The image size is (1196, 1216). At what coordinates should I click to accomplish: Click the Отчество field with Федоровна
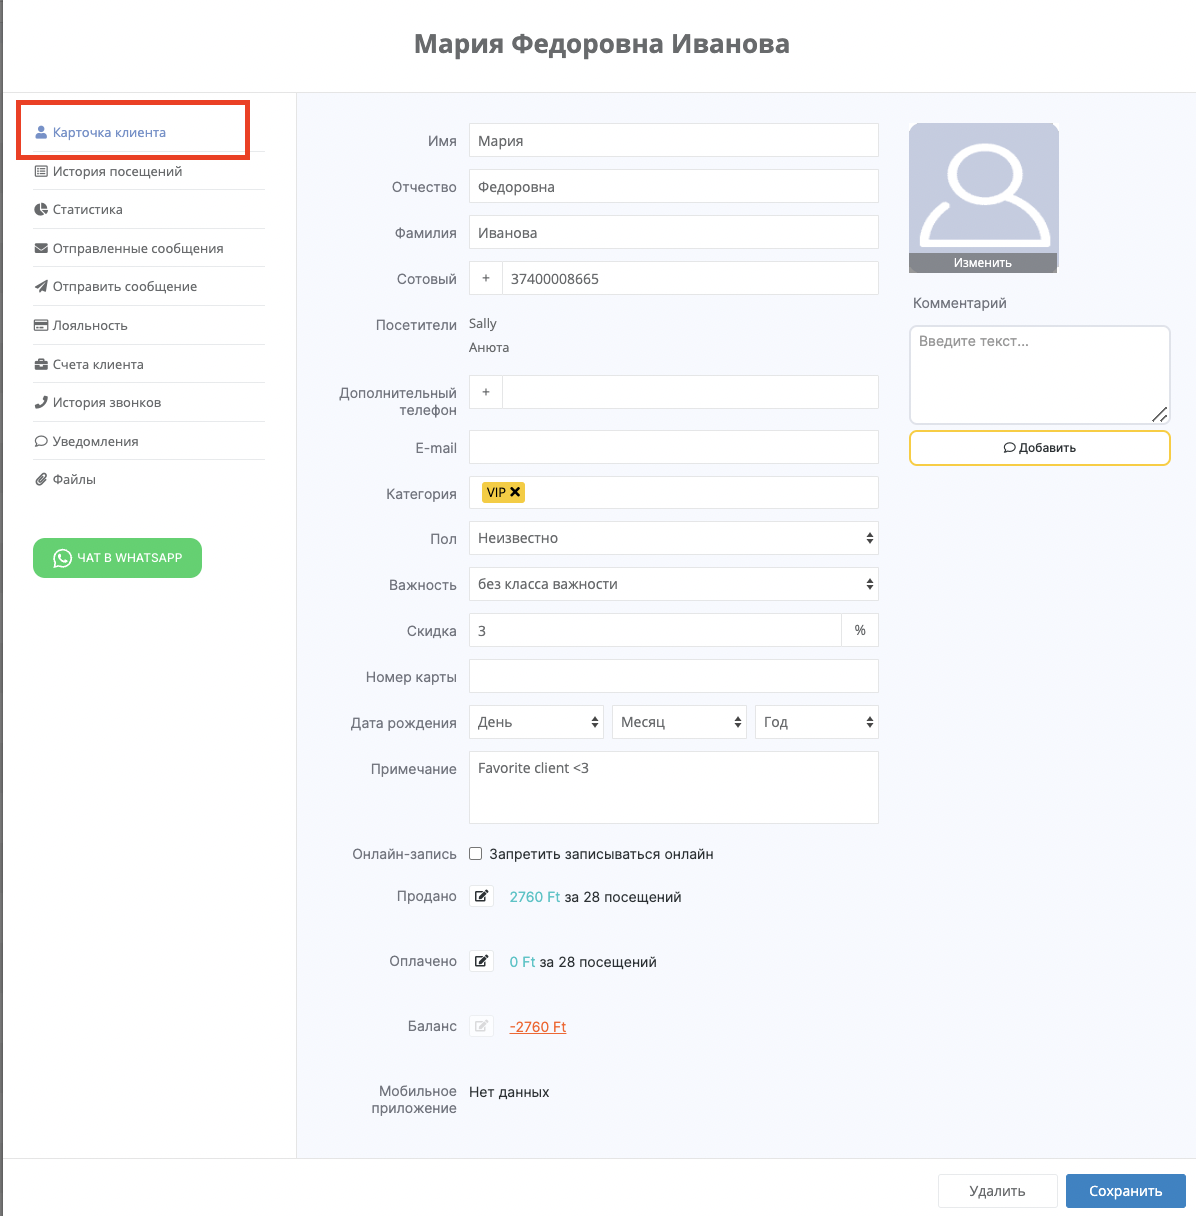point(674,186)
